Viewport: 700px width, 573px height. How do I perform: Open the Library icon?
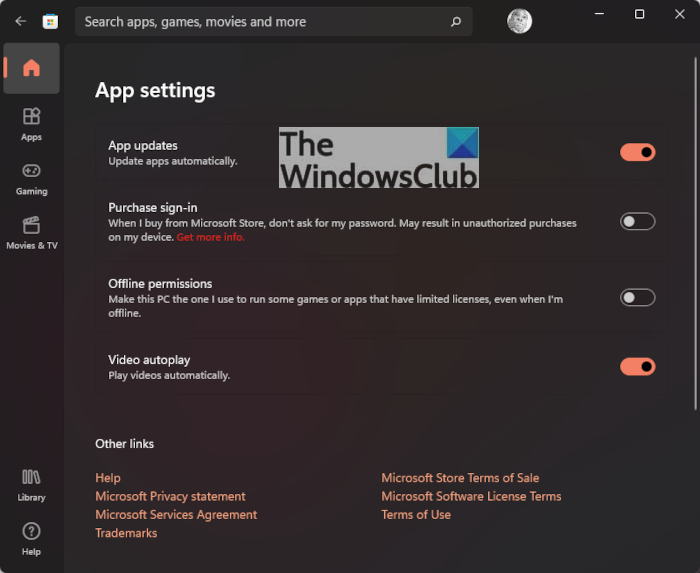[31, 478]
